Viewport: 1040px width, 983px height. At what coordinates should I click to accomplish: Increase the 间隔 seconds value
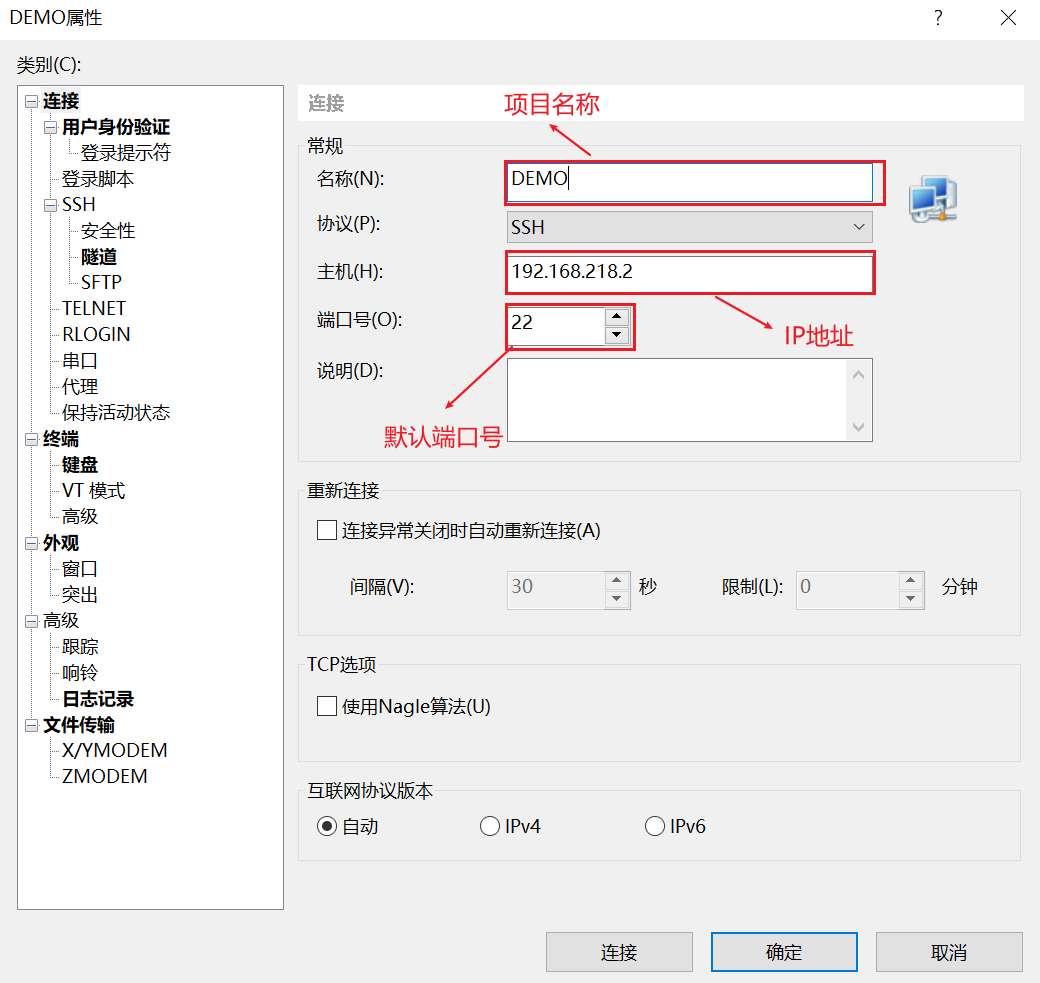point(617,580)
